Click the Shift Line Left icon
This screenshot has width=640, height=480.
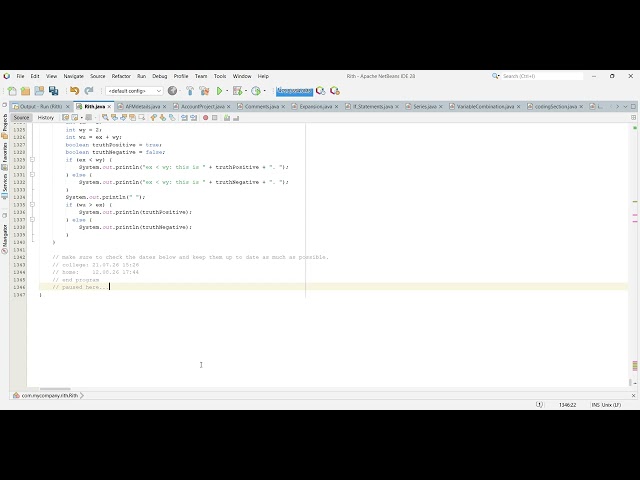point(184,118)
